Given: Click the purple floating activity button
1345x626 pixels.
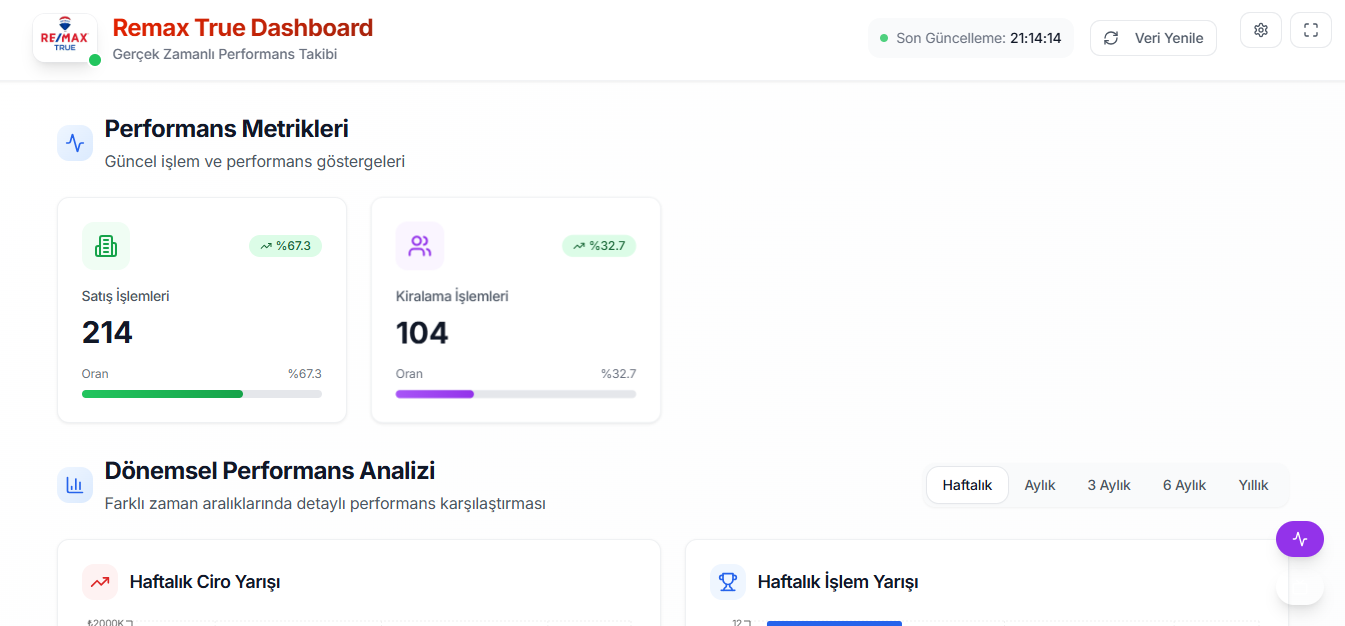Looking at the screenshot, I should coord(1300,539).
